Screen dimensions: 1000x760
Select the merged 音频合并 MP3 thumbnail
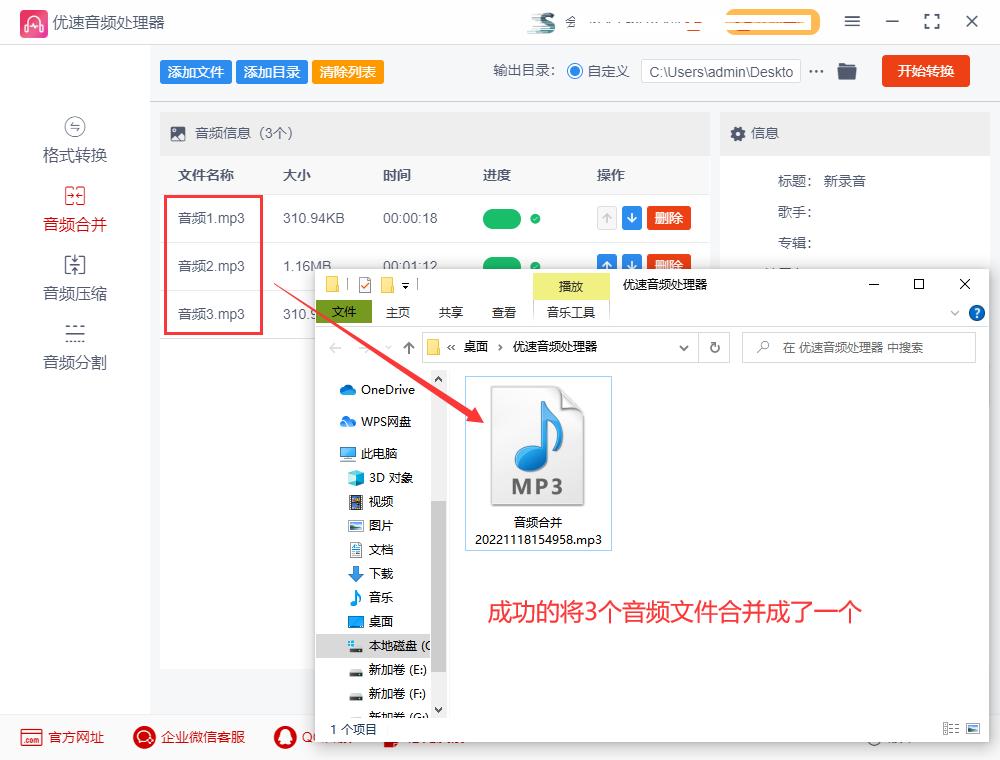click(x=538, y=445)
